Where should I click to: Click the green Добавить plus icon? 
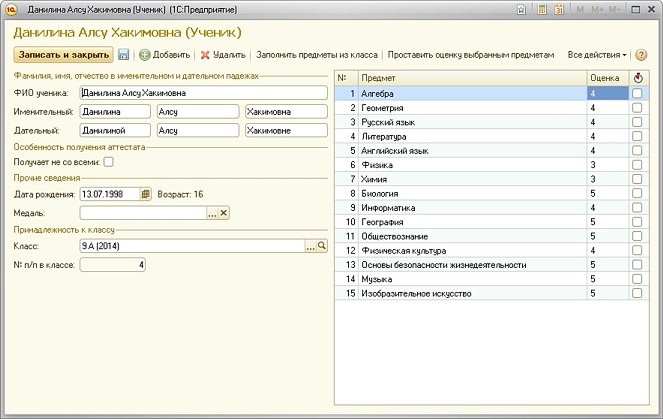[x=145, y=55]
